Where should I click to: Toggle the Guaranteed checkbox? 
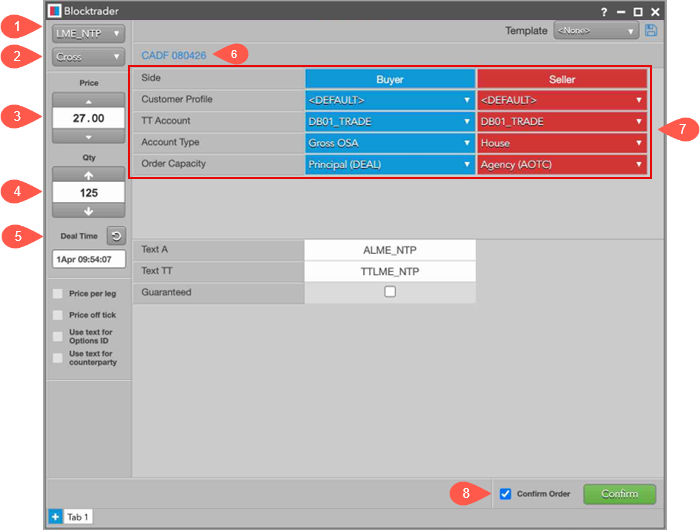(390, 292)
